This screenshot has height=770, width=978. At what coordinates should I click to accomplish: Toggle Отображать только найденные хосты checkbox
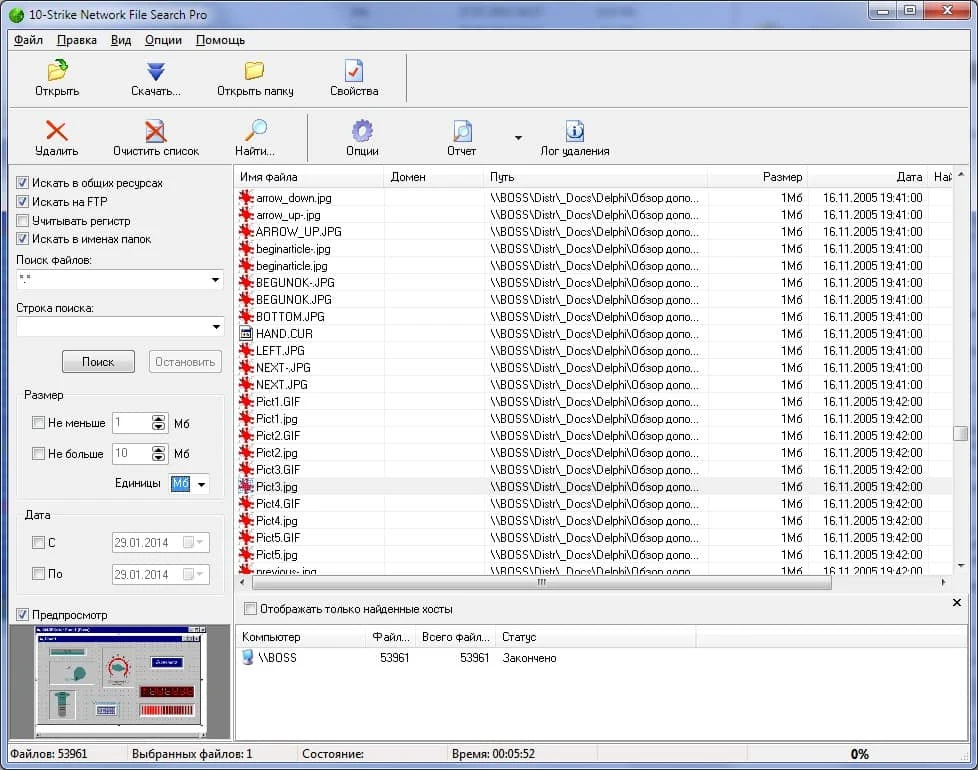[x=250, y=609]
